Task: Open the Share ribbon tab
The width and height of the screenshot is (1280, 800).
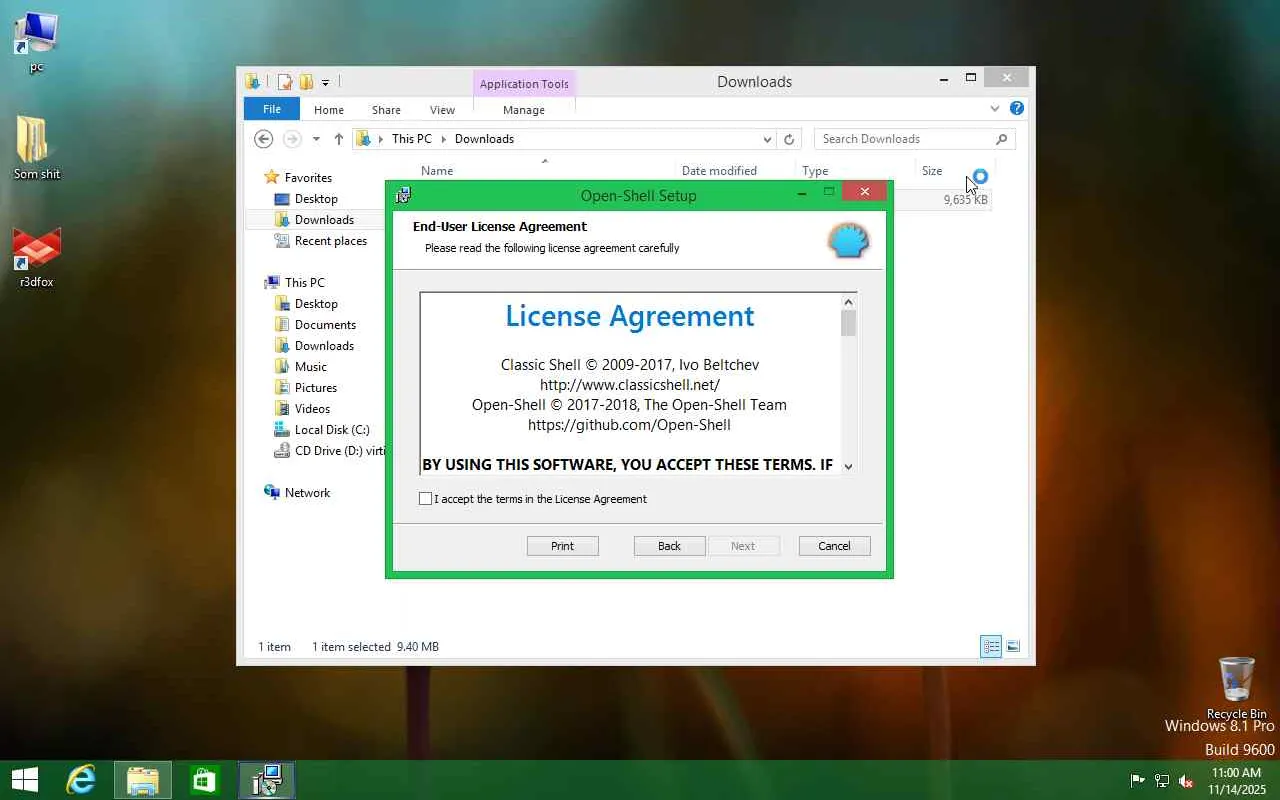Action: point(386,110)
